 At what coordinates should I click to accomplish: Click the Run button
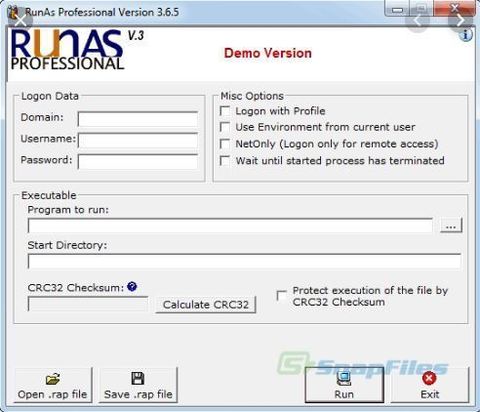point(344,385)
